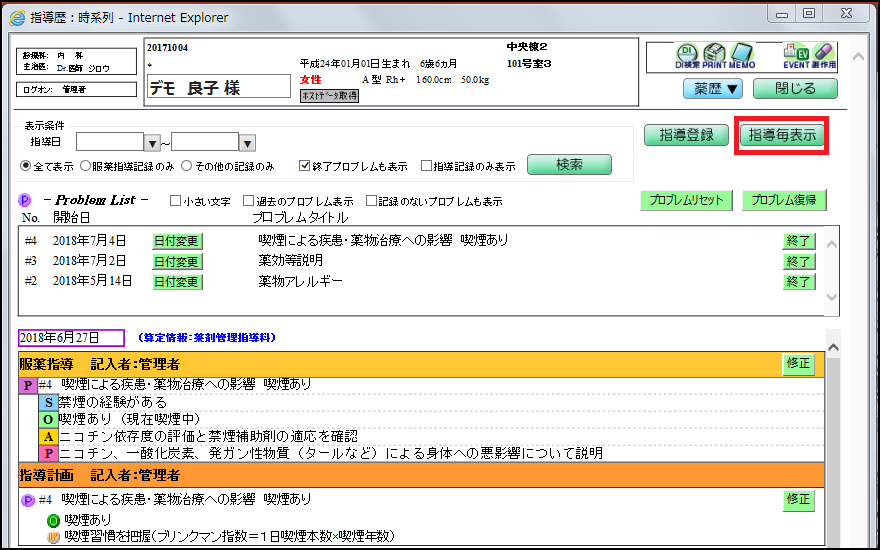Screen dimensions: 880x550
Task: Click 終了 for the 薬物アレルギー problem
Action: click(799, 282)
